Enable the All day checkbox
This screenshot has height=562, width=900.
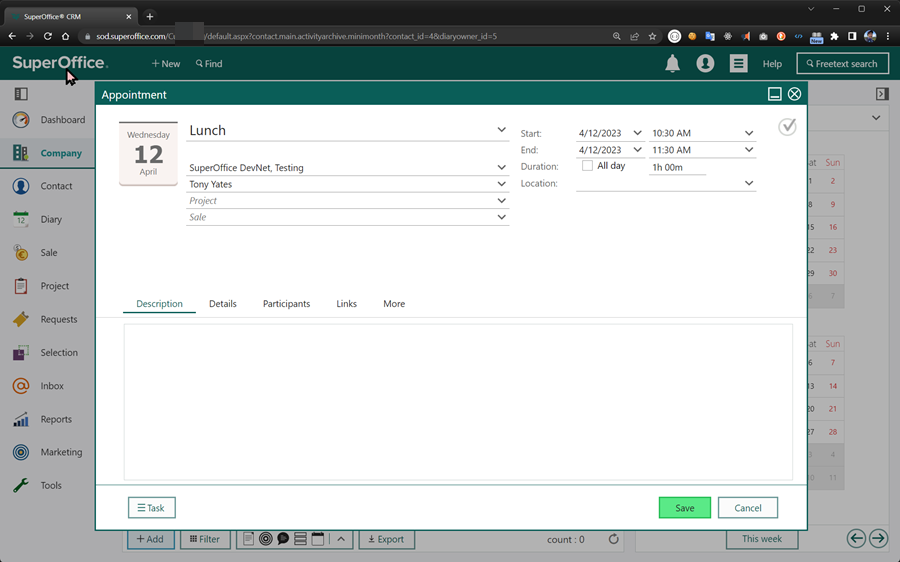587,166
